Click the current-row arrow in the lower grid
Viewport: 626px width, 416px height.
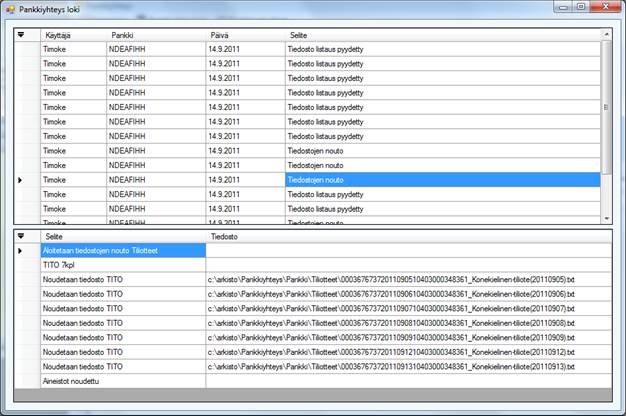pyautogui.click(x=20, y=250)
